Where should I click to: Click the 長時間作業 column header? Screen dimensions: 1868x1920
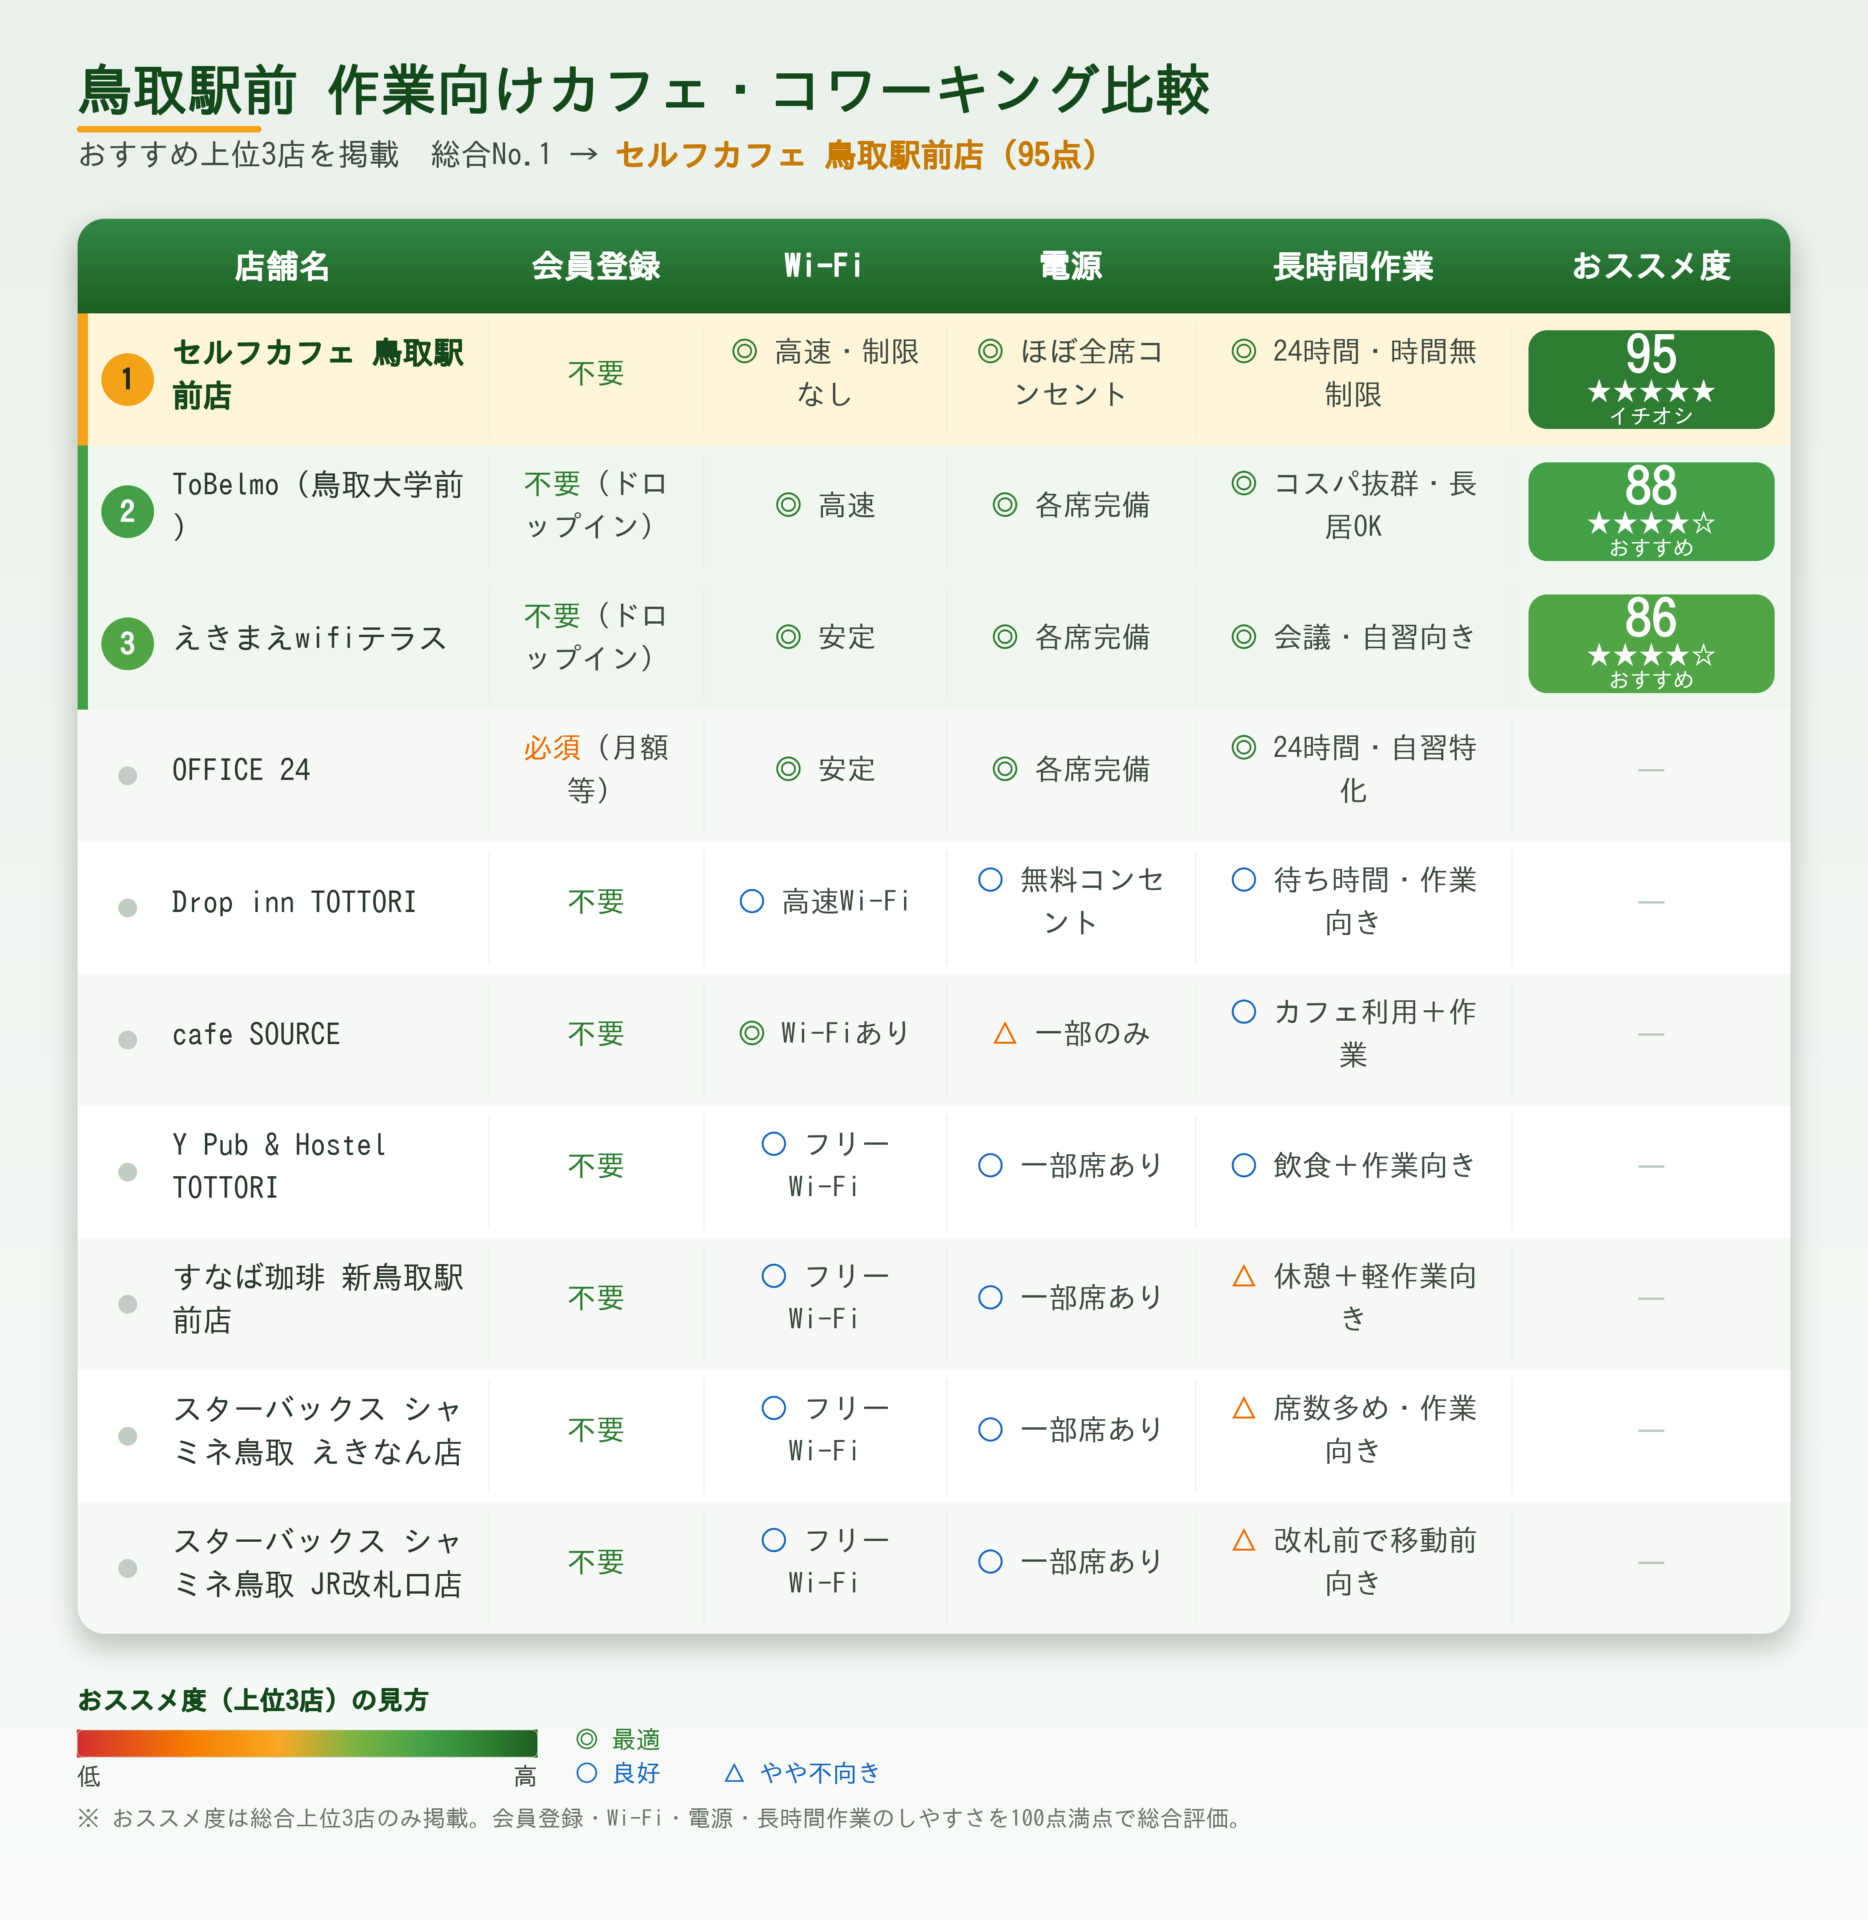[1353, 266]
